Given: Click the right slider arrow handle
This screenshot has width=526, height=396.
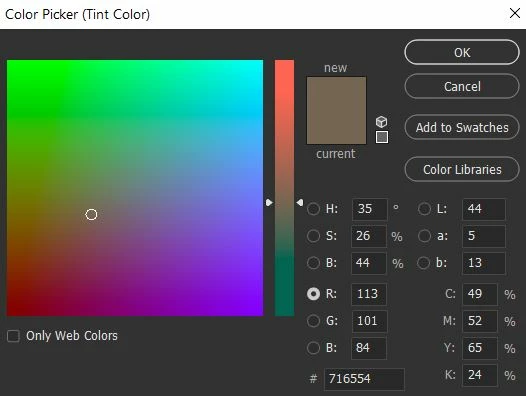Looking at the screenshot, I should coord(300,203).
